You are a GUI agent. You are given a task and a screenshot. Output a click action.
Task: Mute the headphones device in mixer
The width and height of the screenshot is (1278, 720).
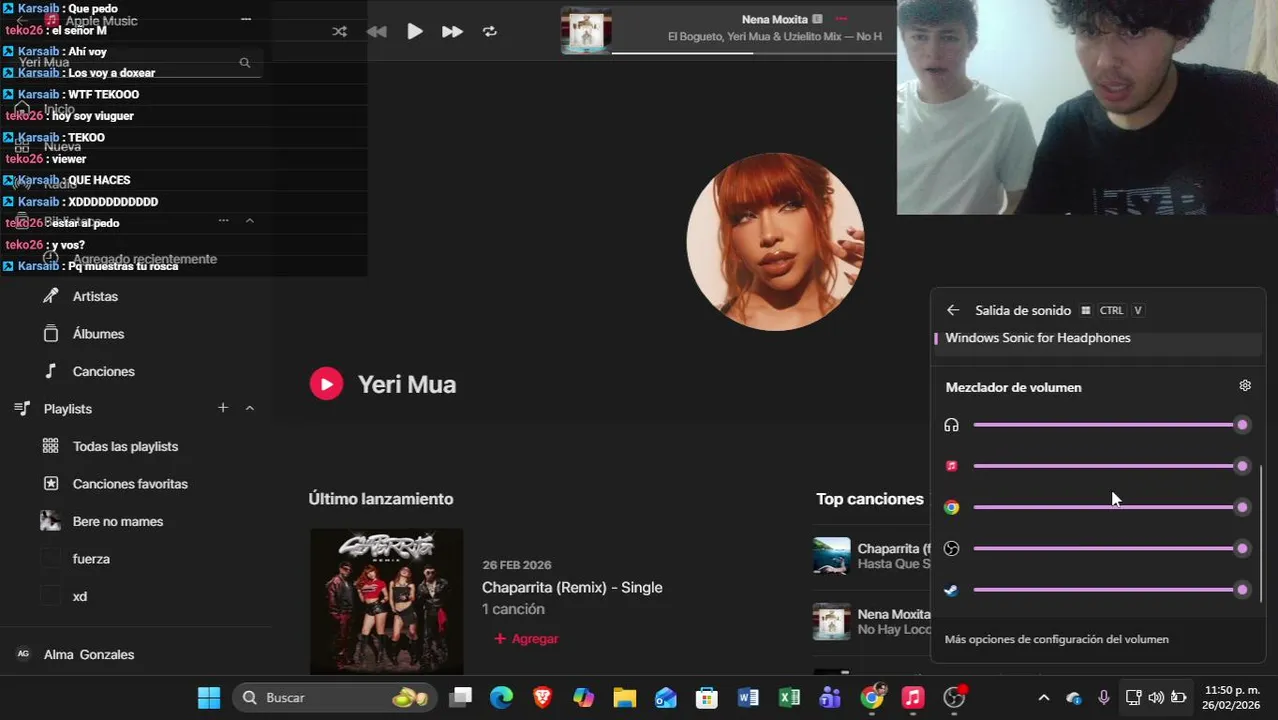point(951,425)
